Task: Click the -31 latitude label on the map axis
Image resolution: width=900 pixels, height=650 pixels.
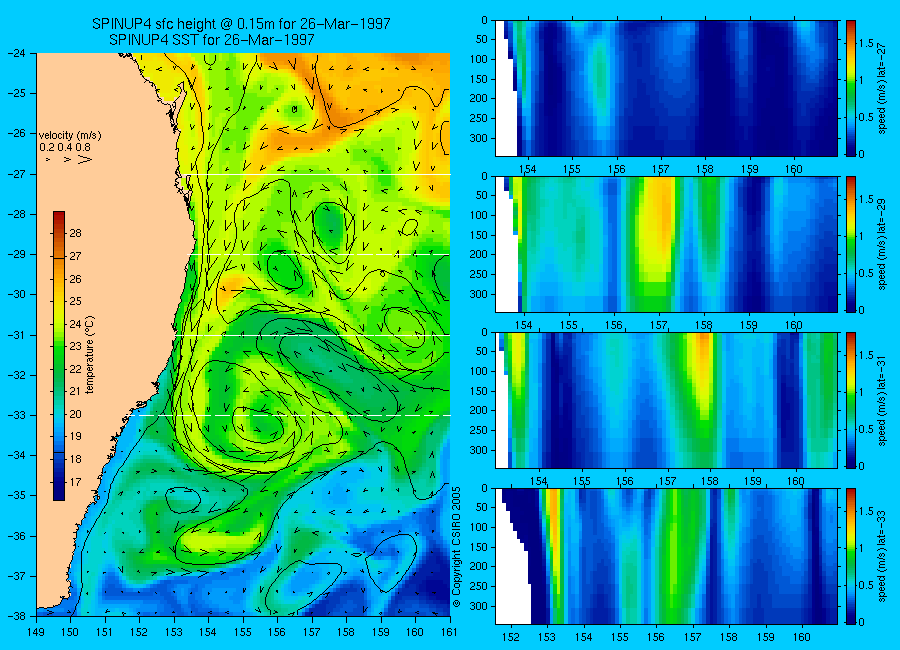Action: 17,335
